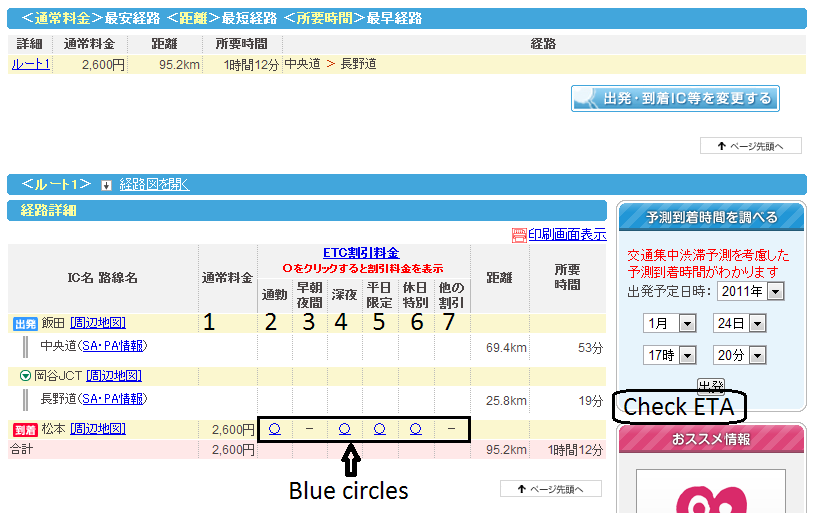Open 周辺地図 for 岡谷JCT

click(x=114, y=375)
